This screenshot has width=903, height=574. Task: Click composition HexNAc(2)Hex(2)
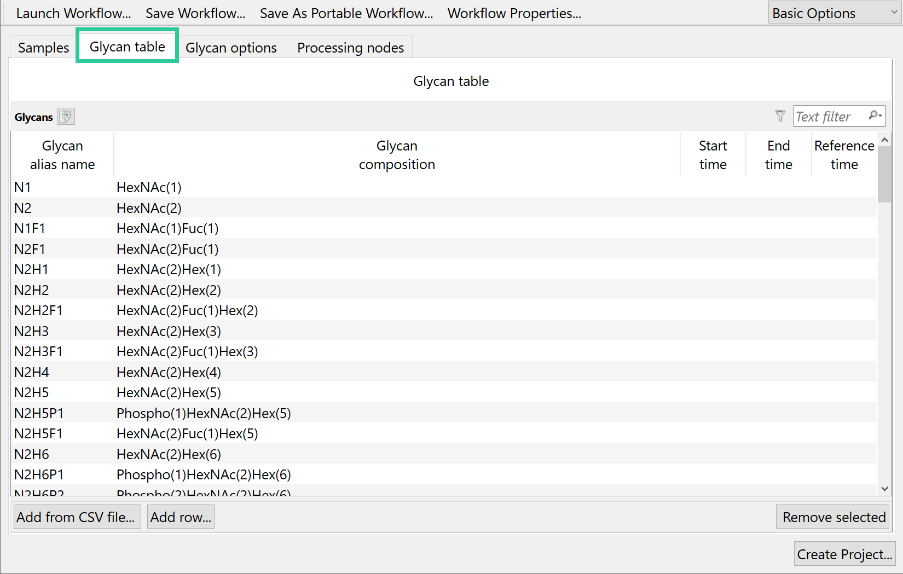tap(169, 290)
